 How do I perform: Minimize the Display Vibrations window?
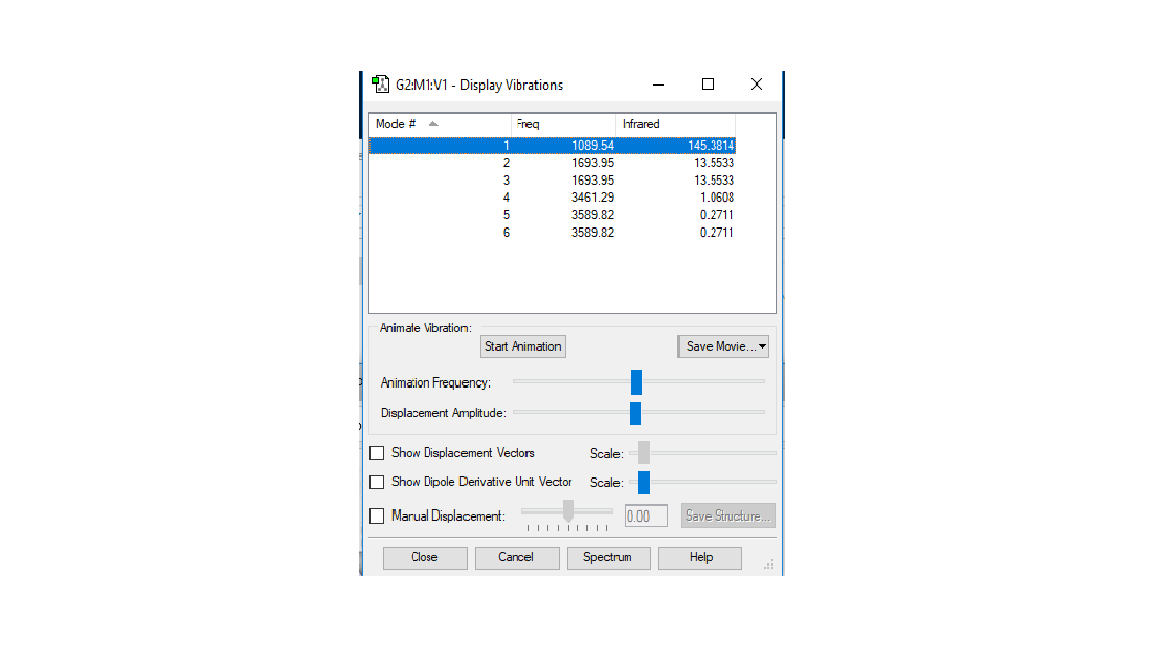[x=658, y=84]
